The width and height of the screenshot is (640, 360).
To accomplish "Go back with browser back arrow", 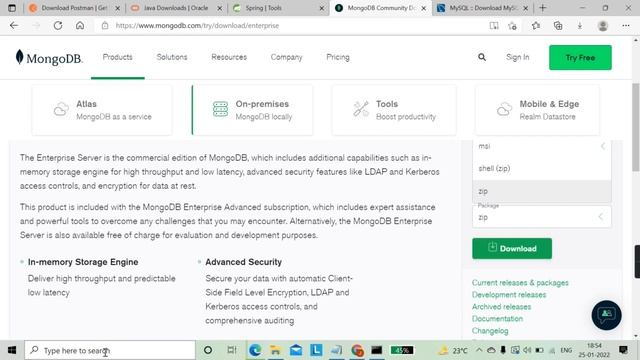I will tap(14, 25).
